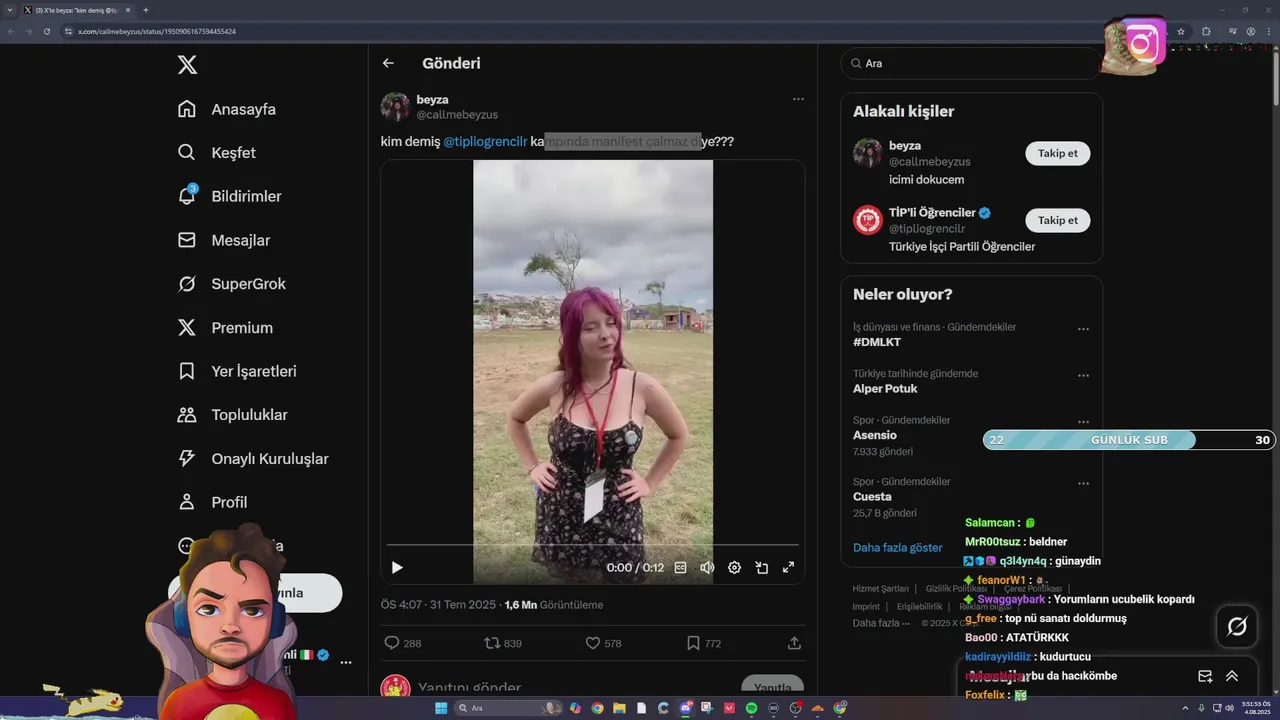The width and height of the screenshot is (1280, 720).
Task: Follow TİP'li Öğrenciler with Takip et
Action: tap(1057, 220)
